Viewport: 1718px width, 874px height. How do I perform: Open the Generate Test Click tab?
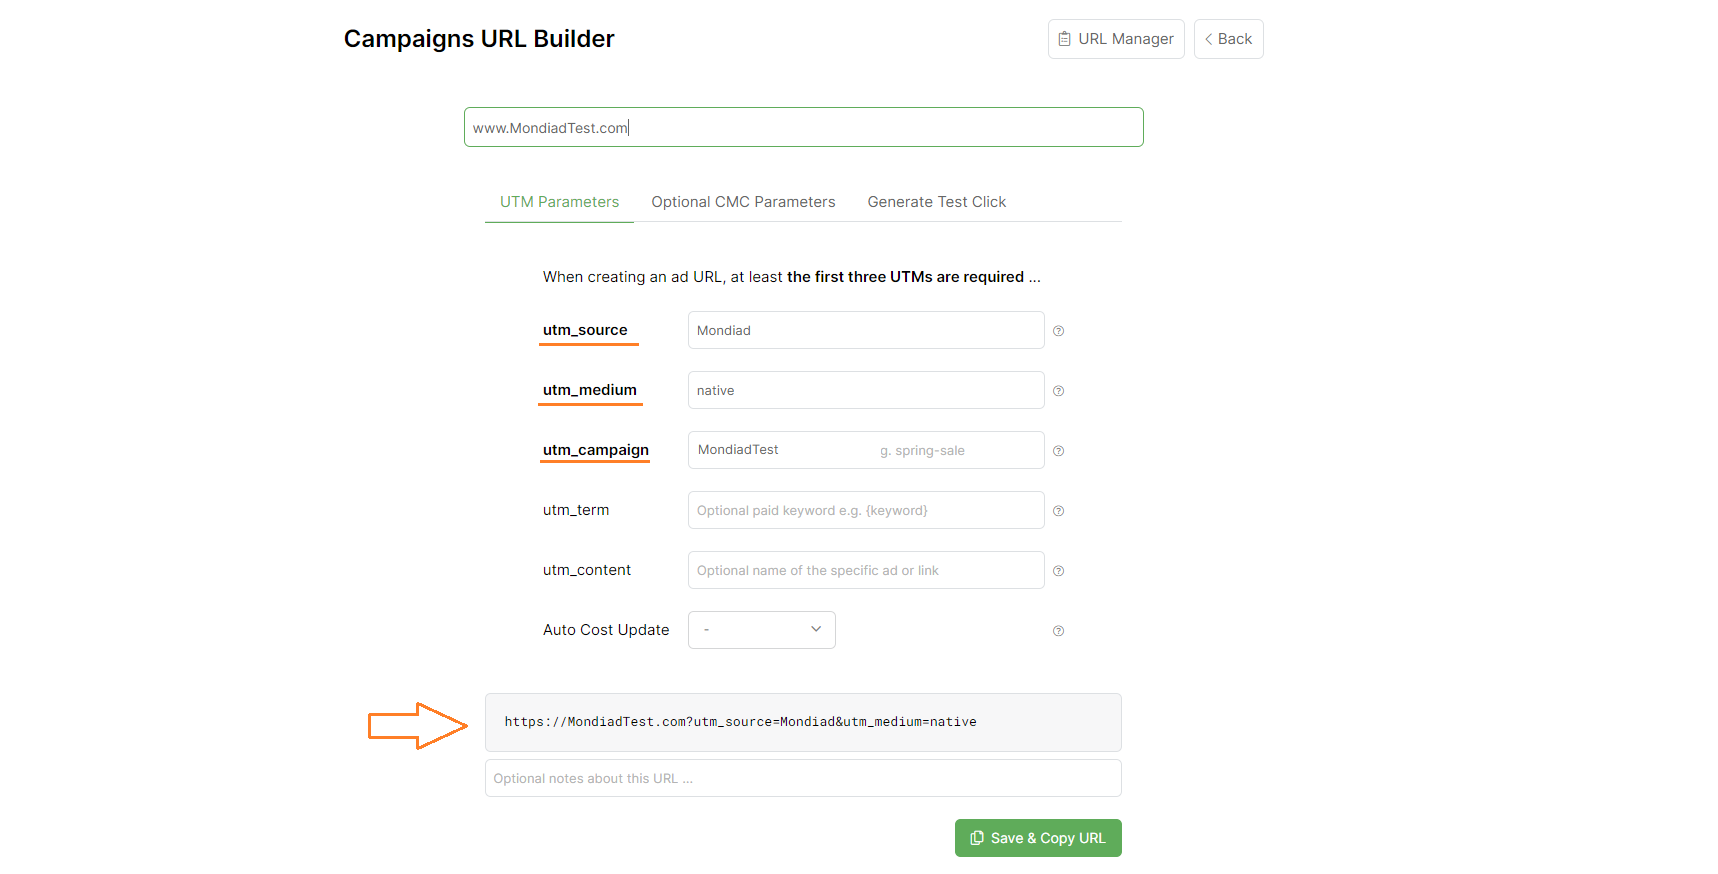[936, 202]
